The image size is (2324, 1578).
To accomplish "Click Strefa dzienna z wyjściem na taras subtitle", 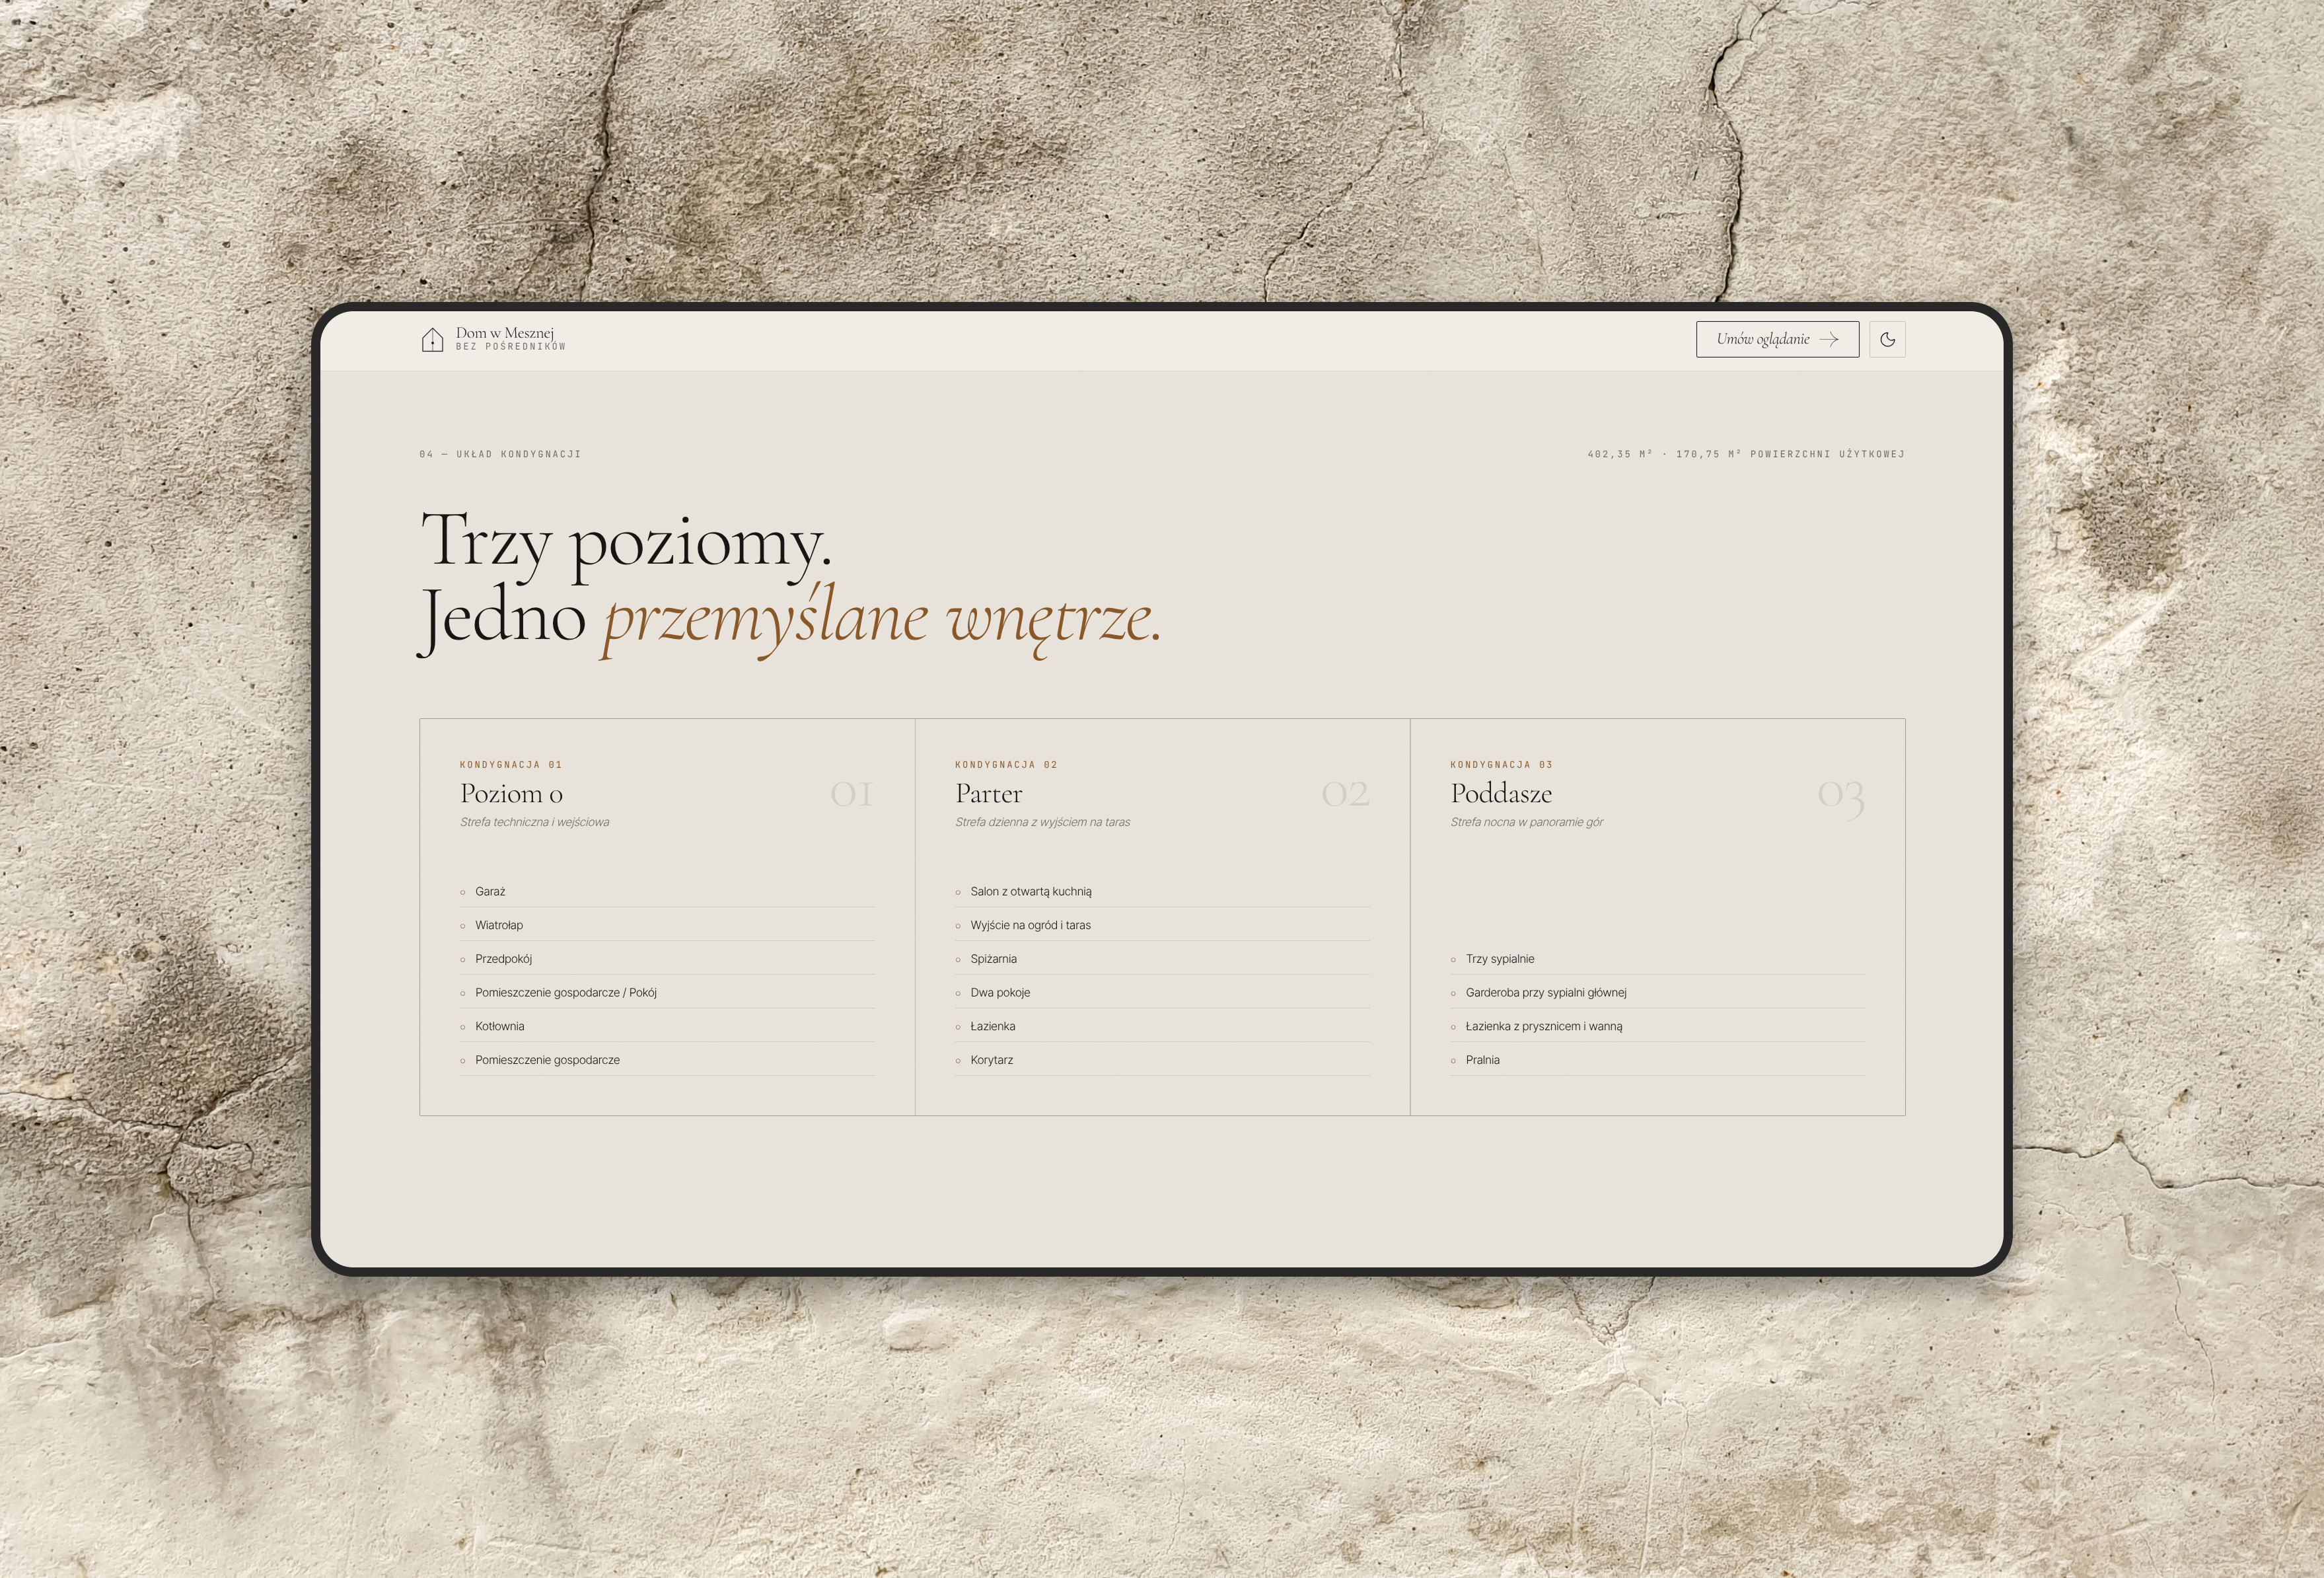I will pyautogui.click(x=1042, y=822).
